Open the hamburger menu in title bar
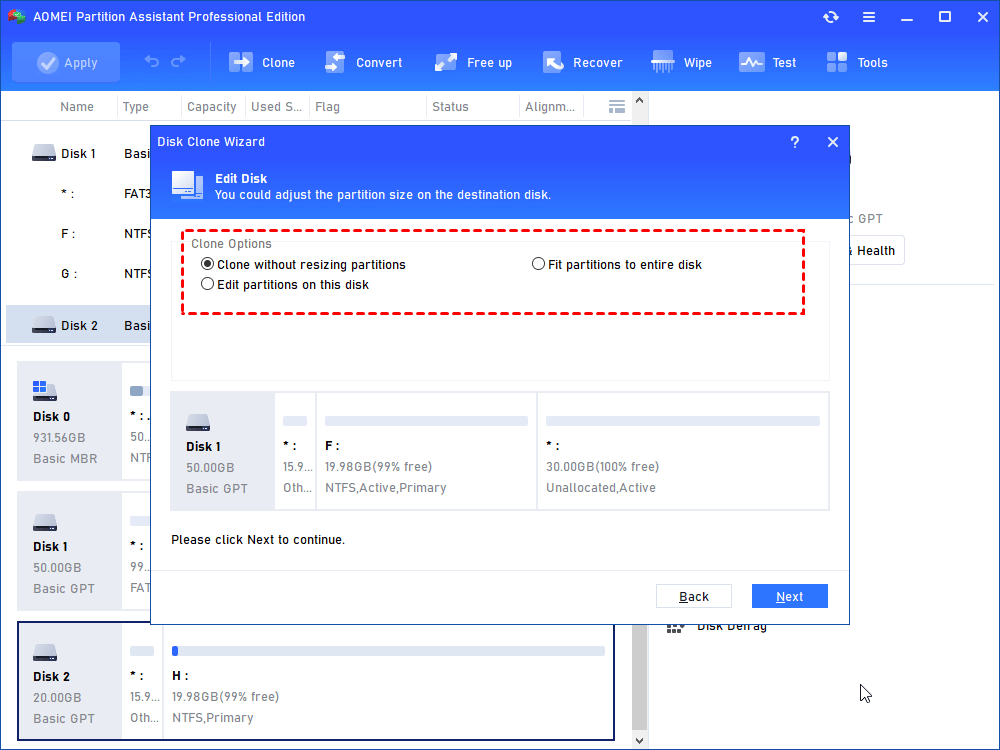 point(869,17)
